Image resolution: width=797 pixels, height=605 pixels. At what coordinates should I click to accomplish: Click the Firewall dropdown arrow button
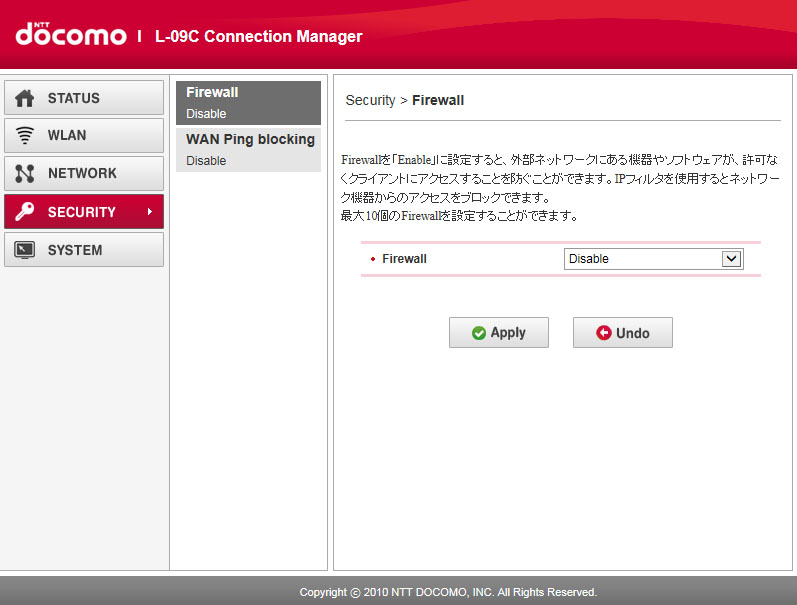click(732, 259)
